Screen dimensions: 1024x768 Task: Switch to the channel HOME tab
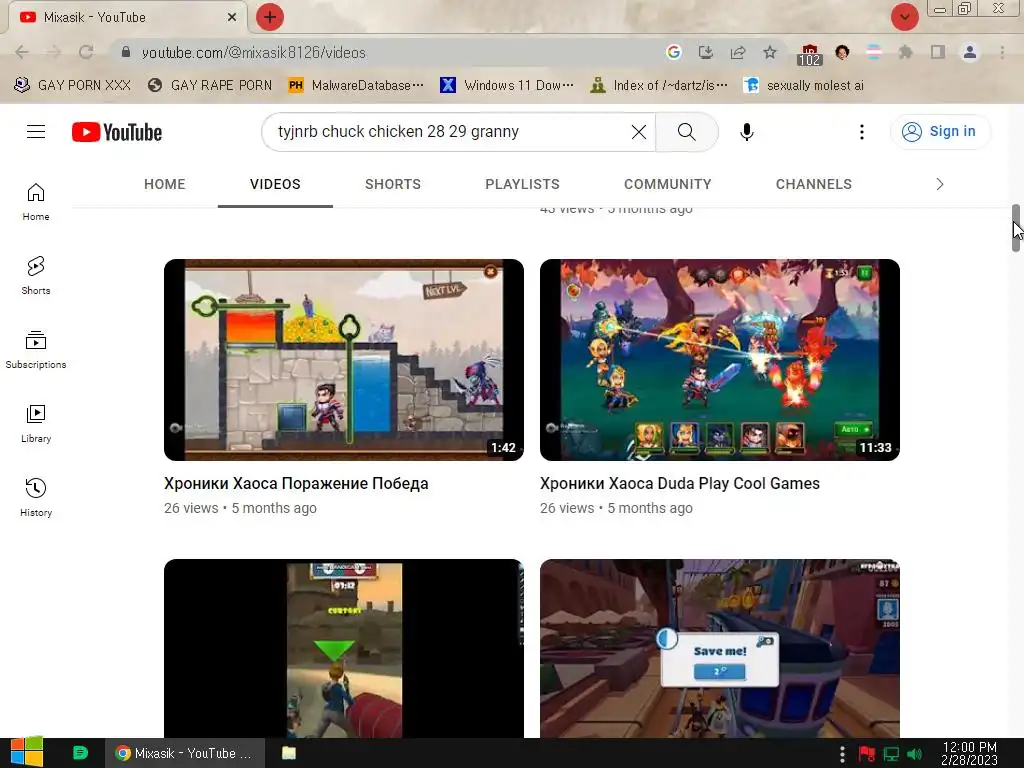tap(165, 184)
